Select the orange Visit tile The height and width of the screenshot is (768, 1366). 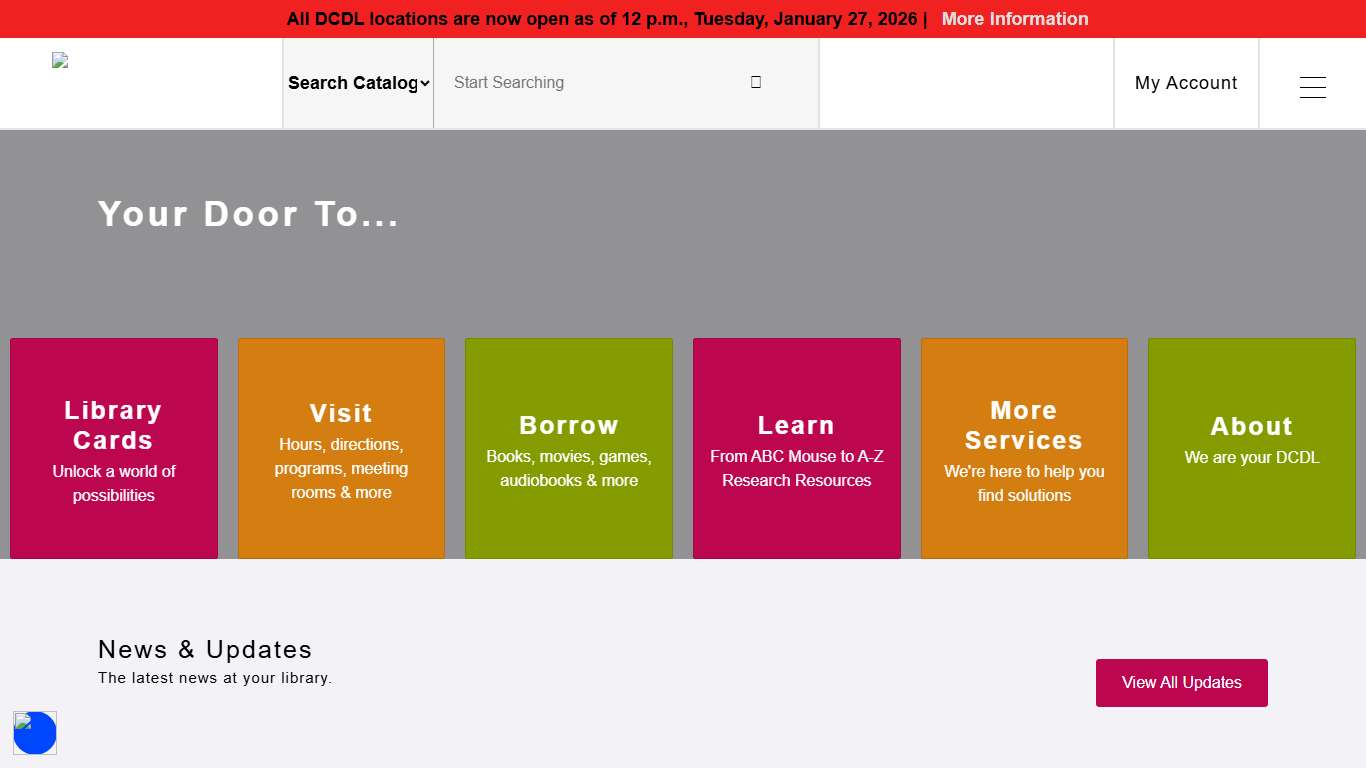[341, 448]
